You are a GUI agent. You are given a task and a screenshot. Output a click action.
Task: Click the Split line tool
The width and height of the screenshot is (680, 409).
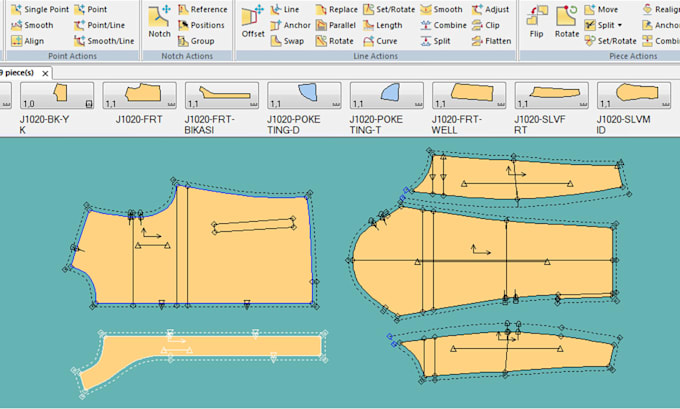[x=435, y=41]
